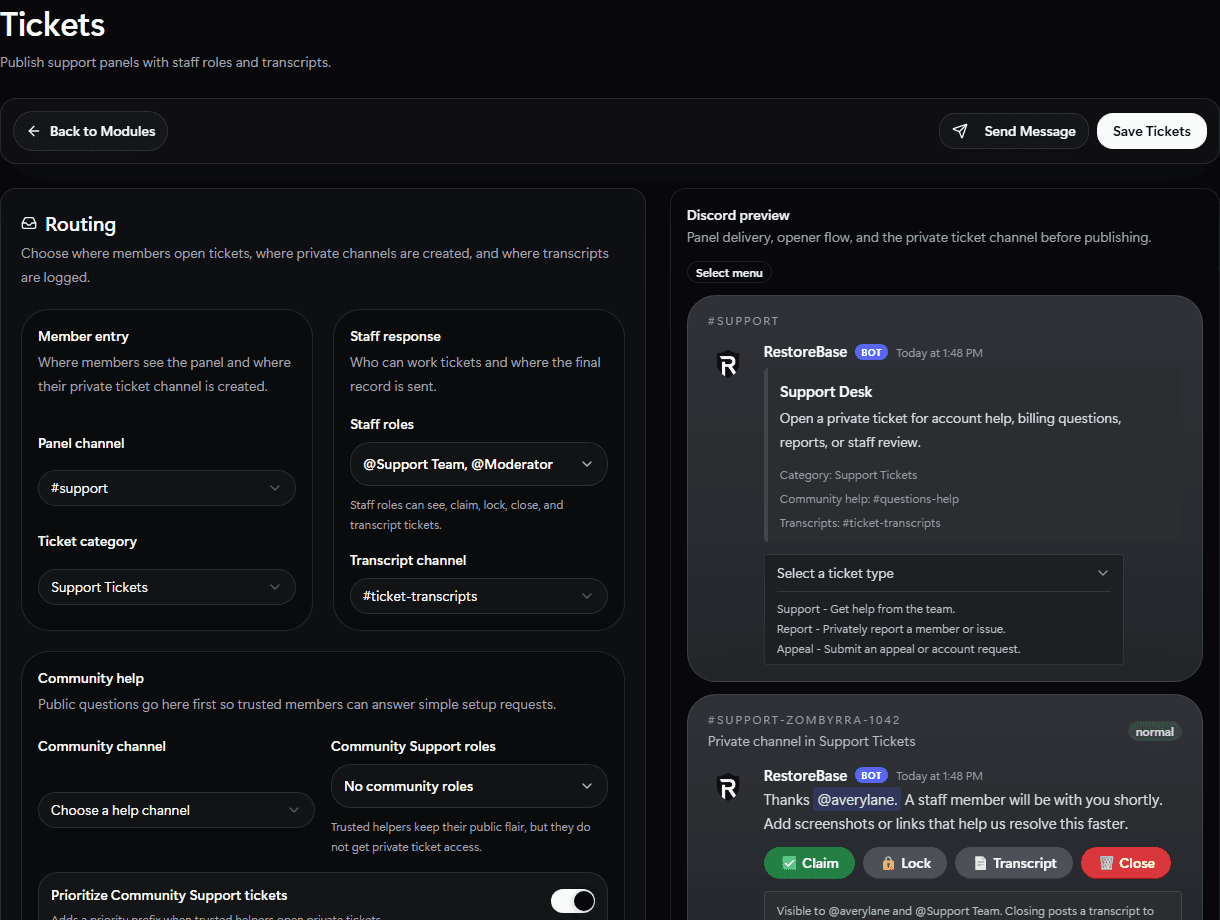Click the Lock button in ticket preview
1220x920 pixels.
tap(905, 863)
